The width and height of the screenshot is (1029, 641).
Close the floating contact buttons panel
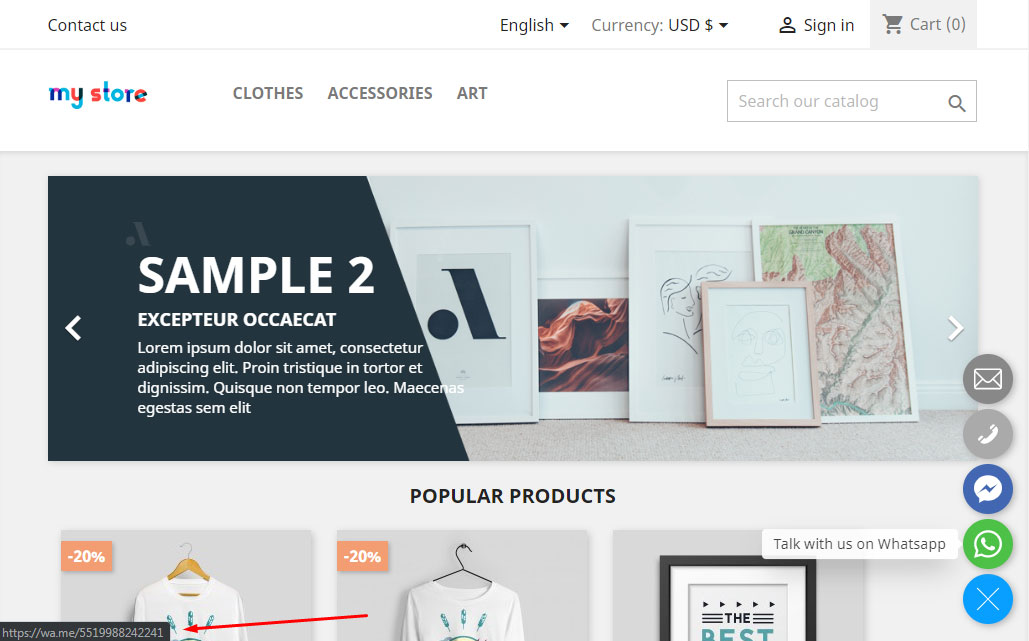[988, 599]
